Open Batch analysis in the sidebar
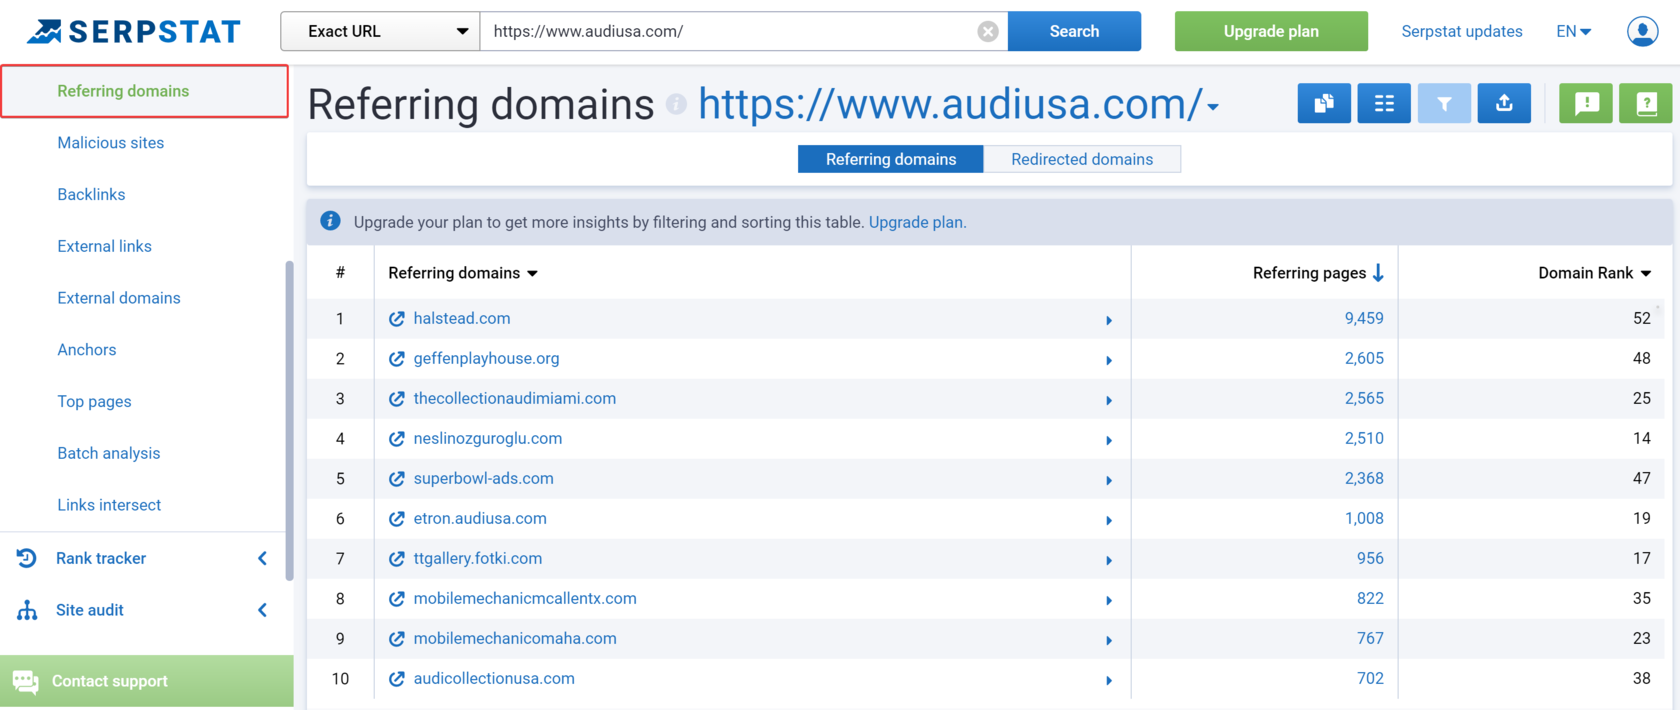This screenshot has width=1680, height=710. (x=109, y=454)
